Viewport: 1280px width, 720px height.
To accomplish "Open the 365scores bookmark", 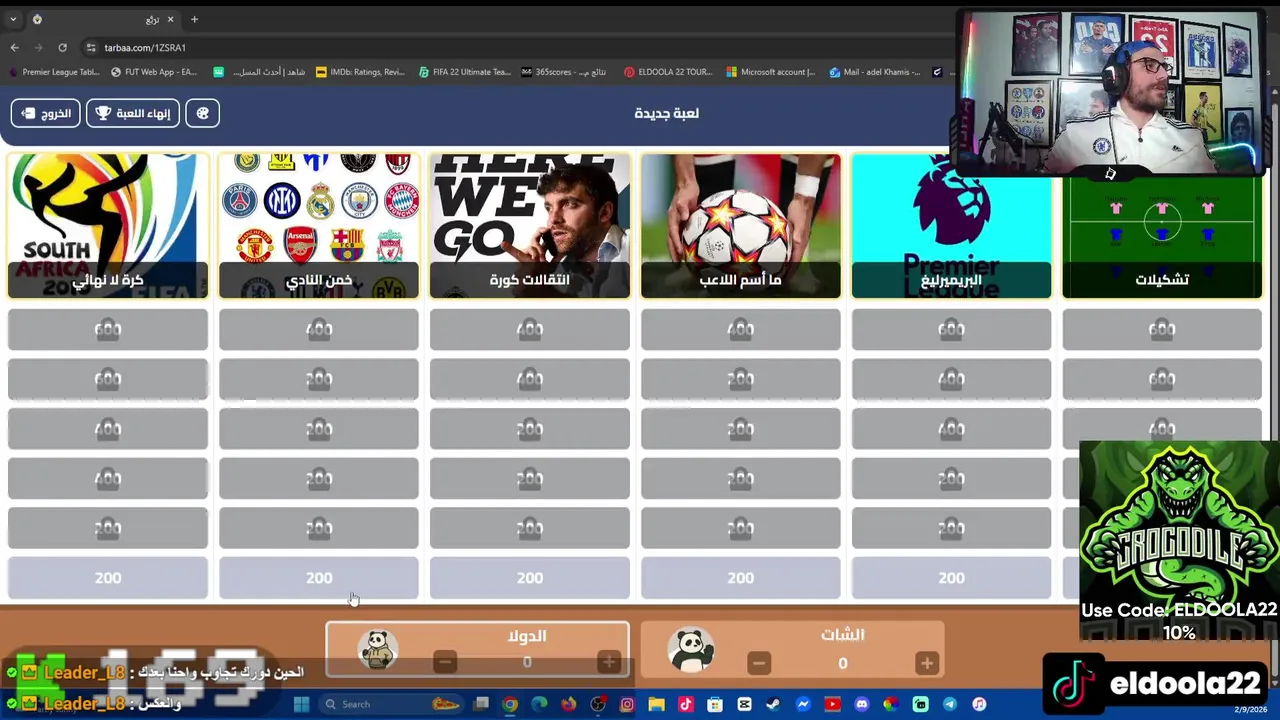I will pos(564,72).
